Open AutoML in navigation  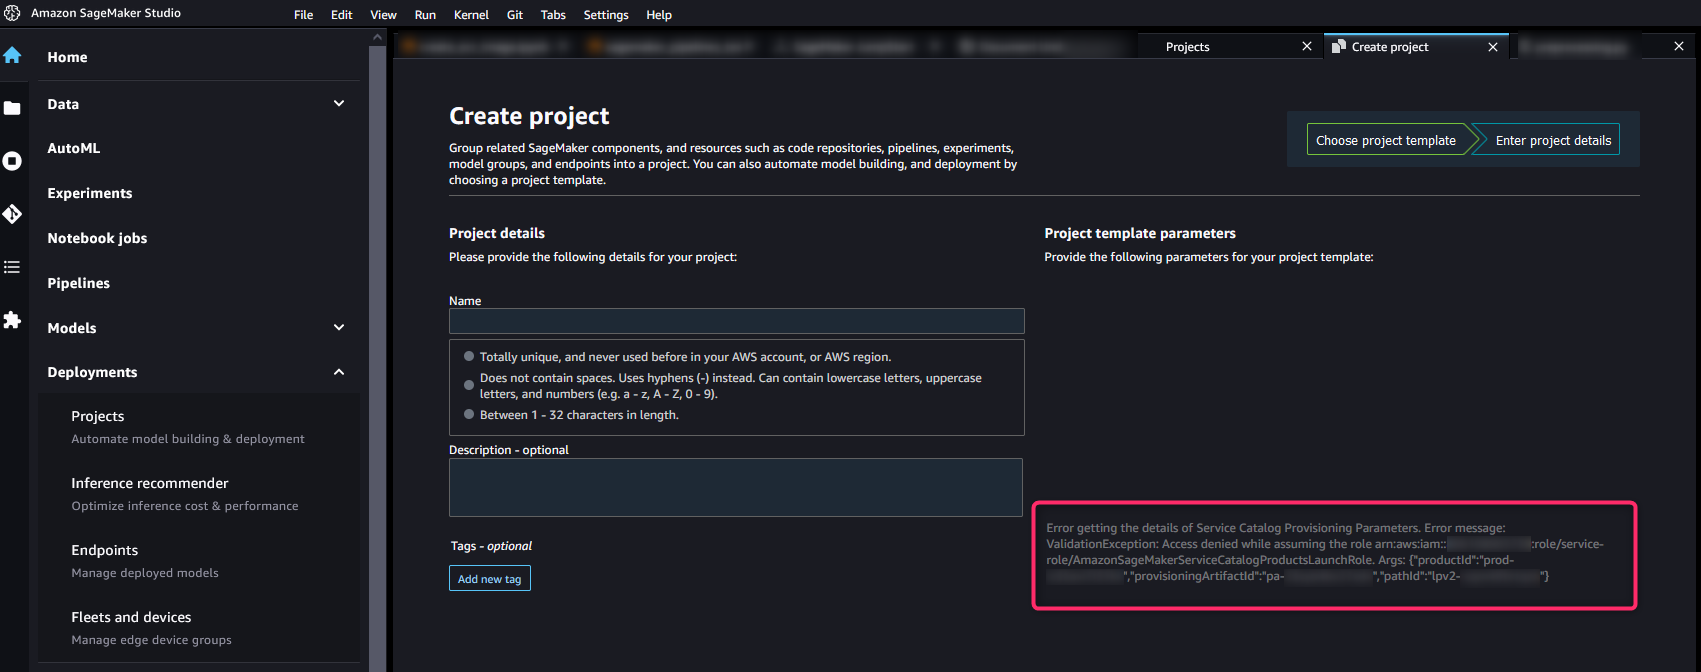click(x=74, y=148)
